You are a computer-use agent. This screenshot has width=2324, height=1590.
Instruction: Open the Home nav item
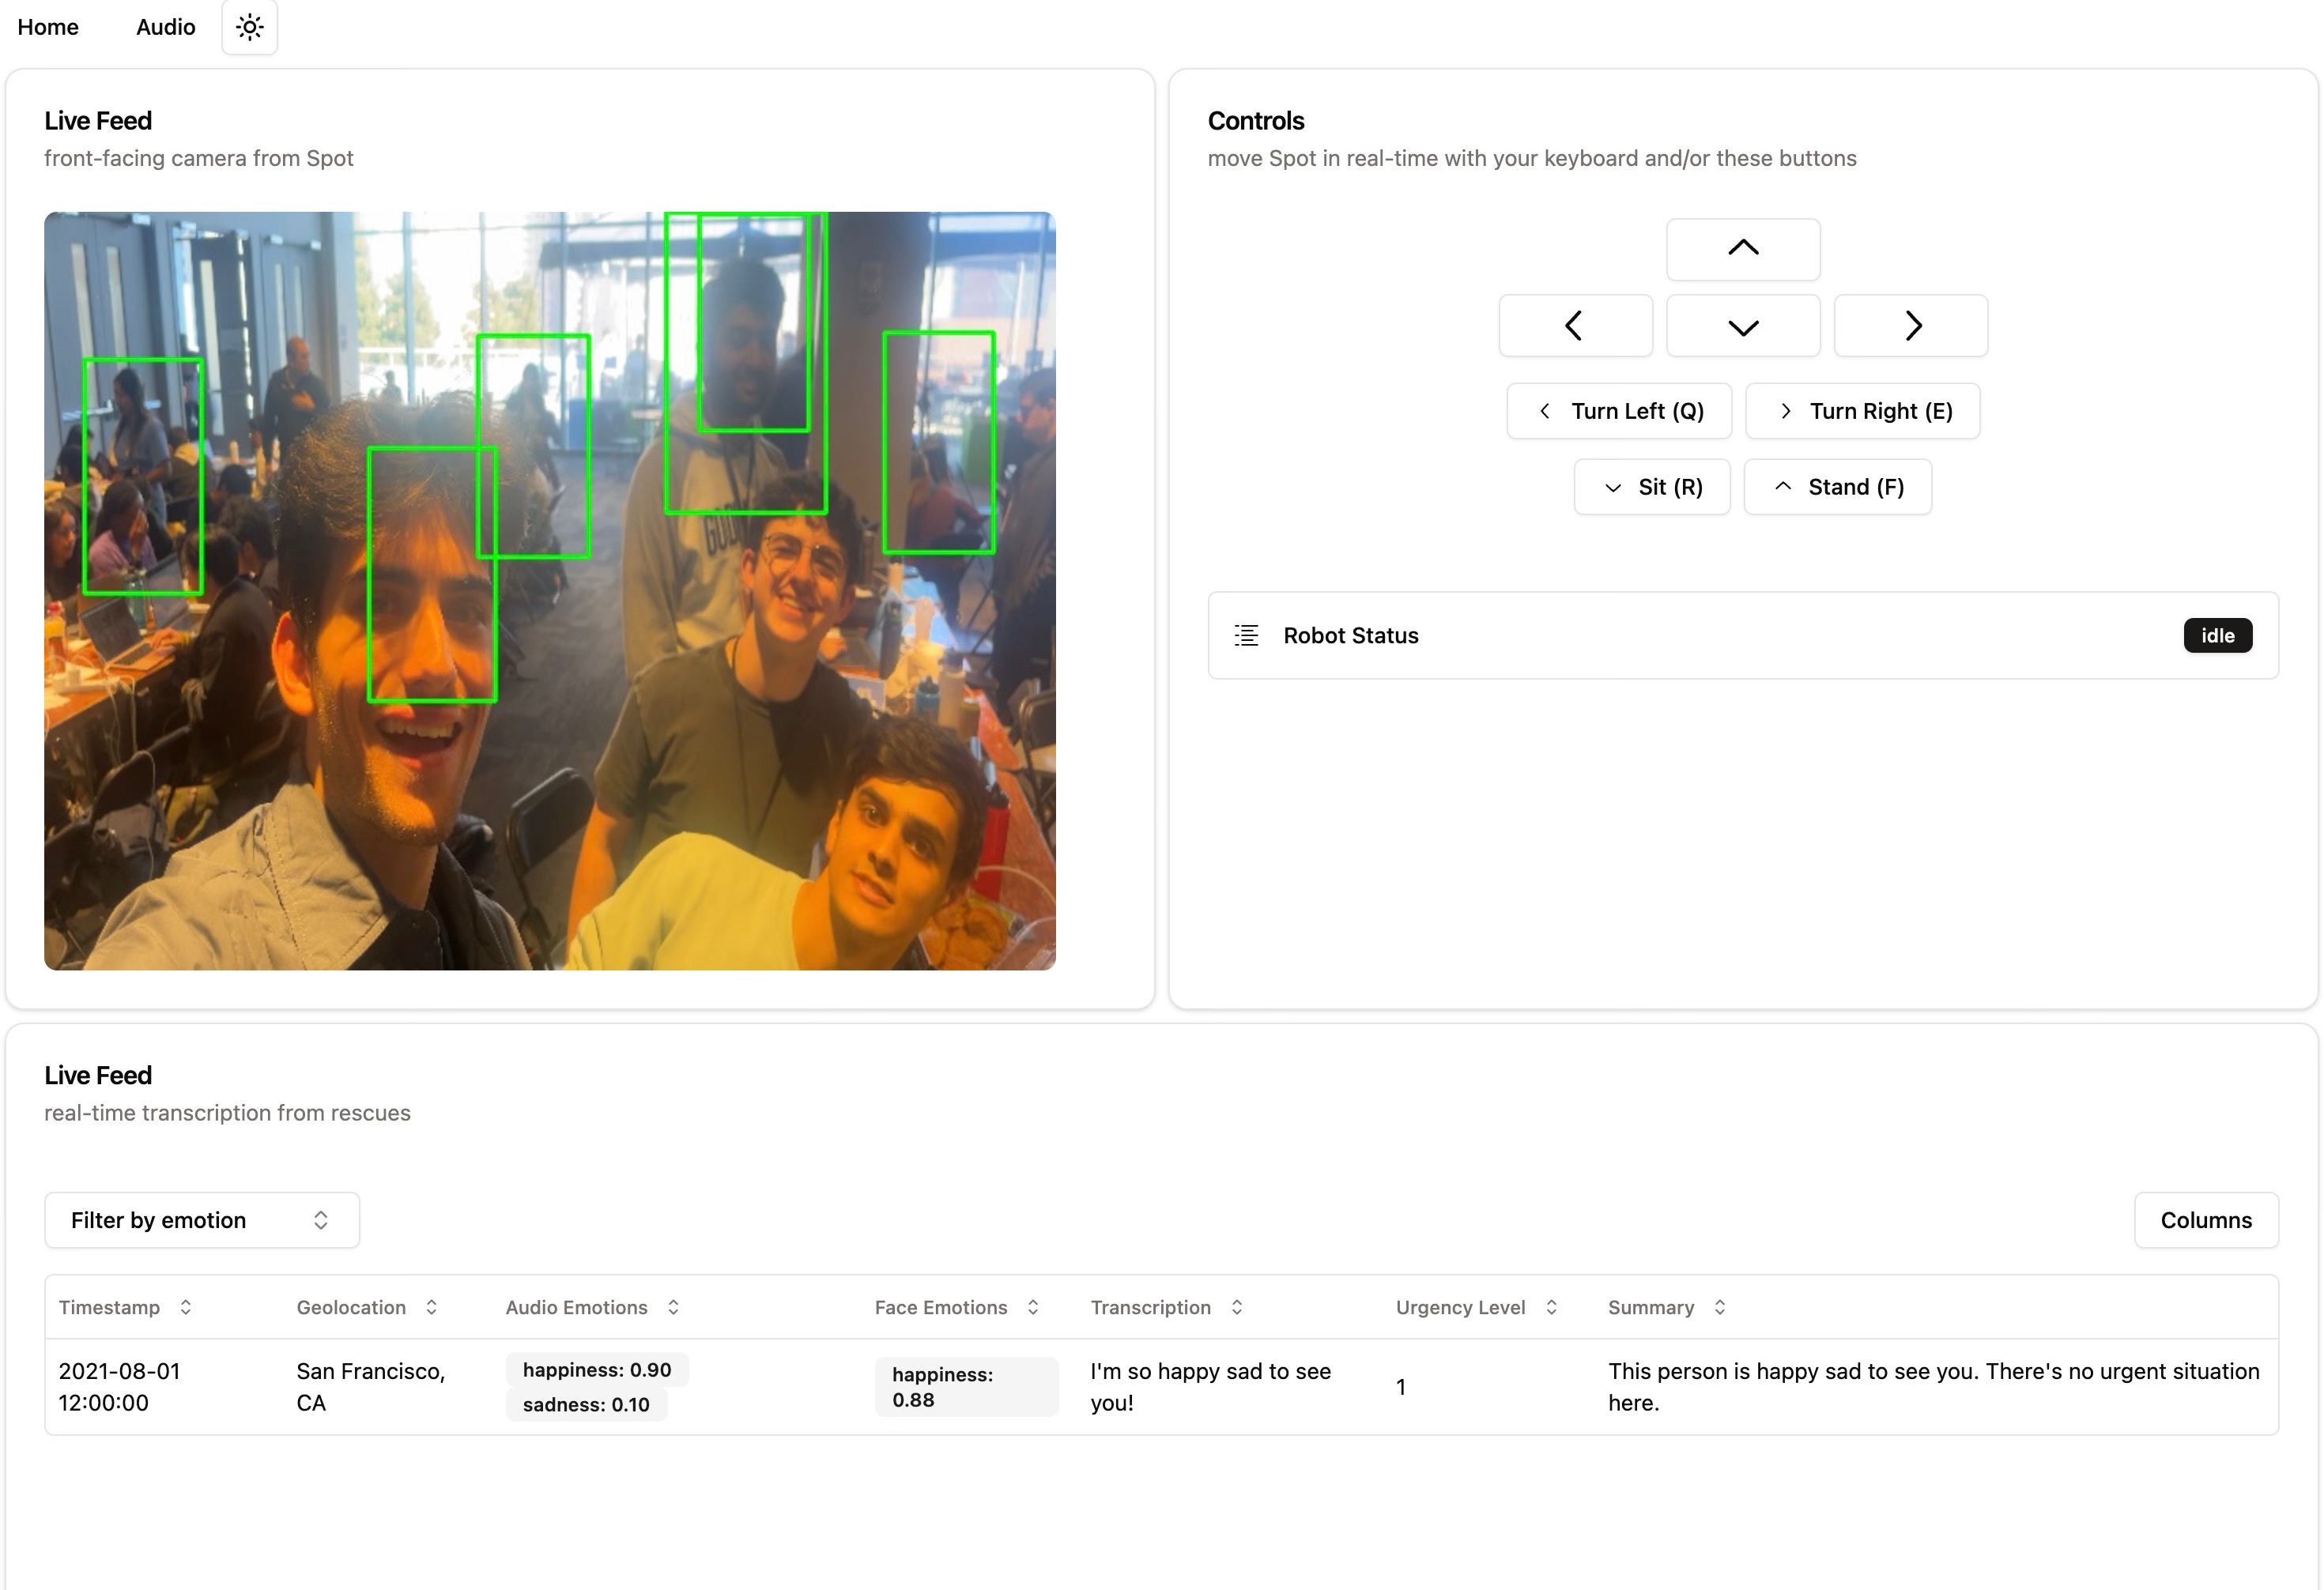[48, 27]
